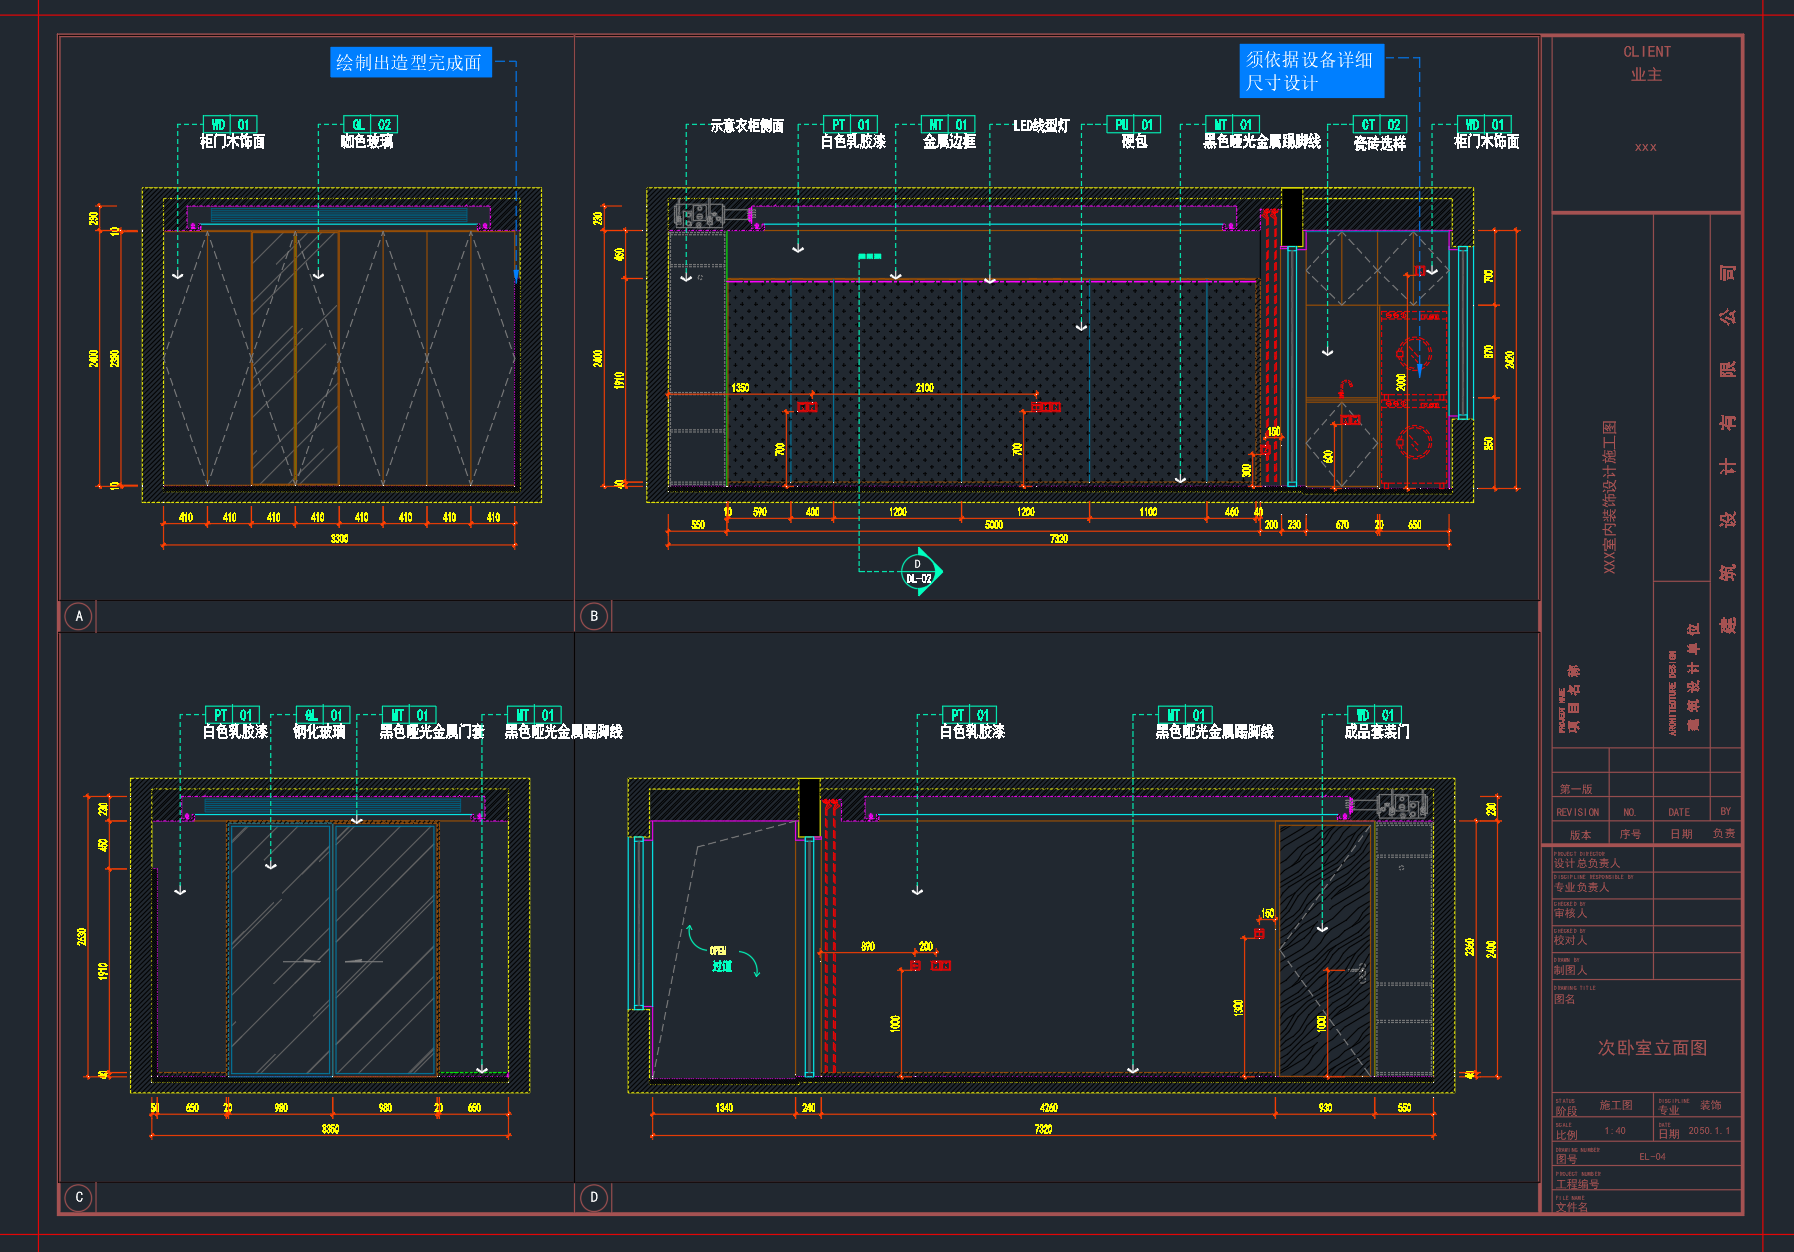
Task: Click the blue note 须依据设备详细尺寸设计
Action: pos(1311,71)
